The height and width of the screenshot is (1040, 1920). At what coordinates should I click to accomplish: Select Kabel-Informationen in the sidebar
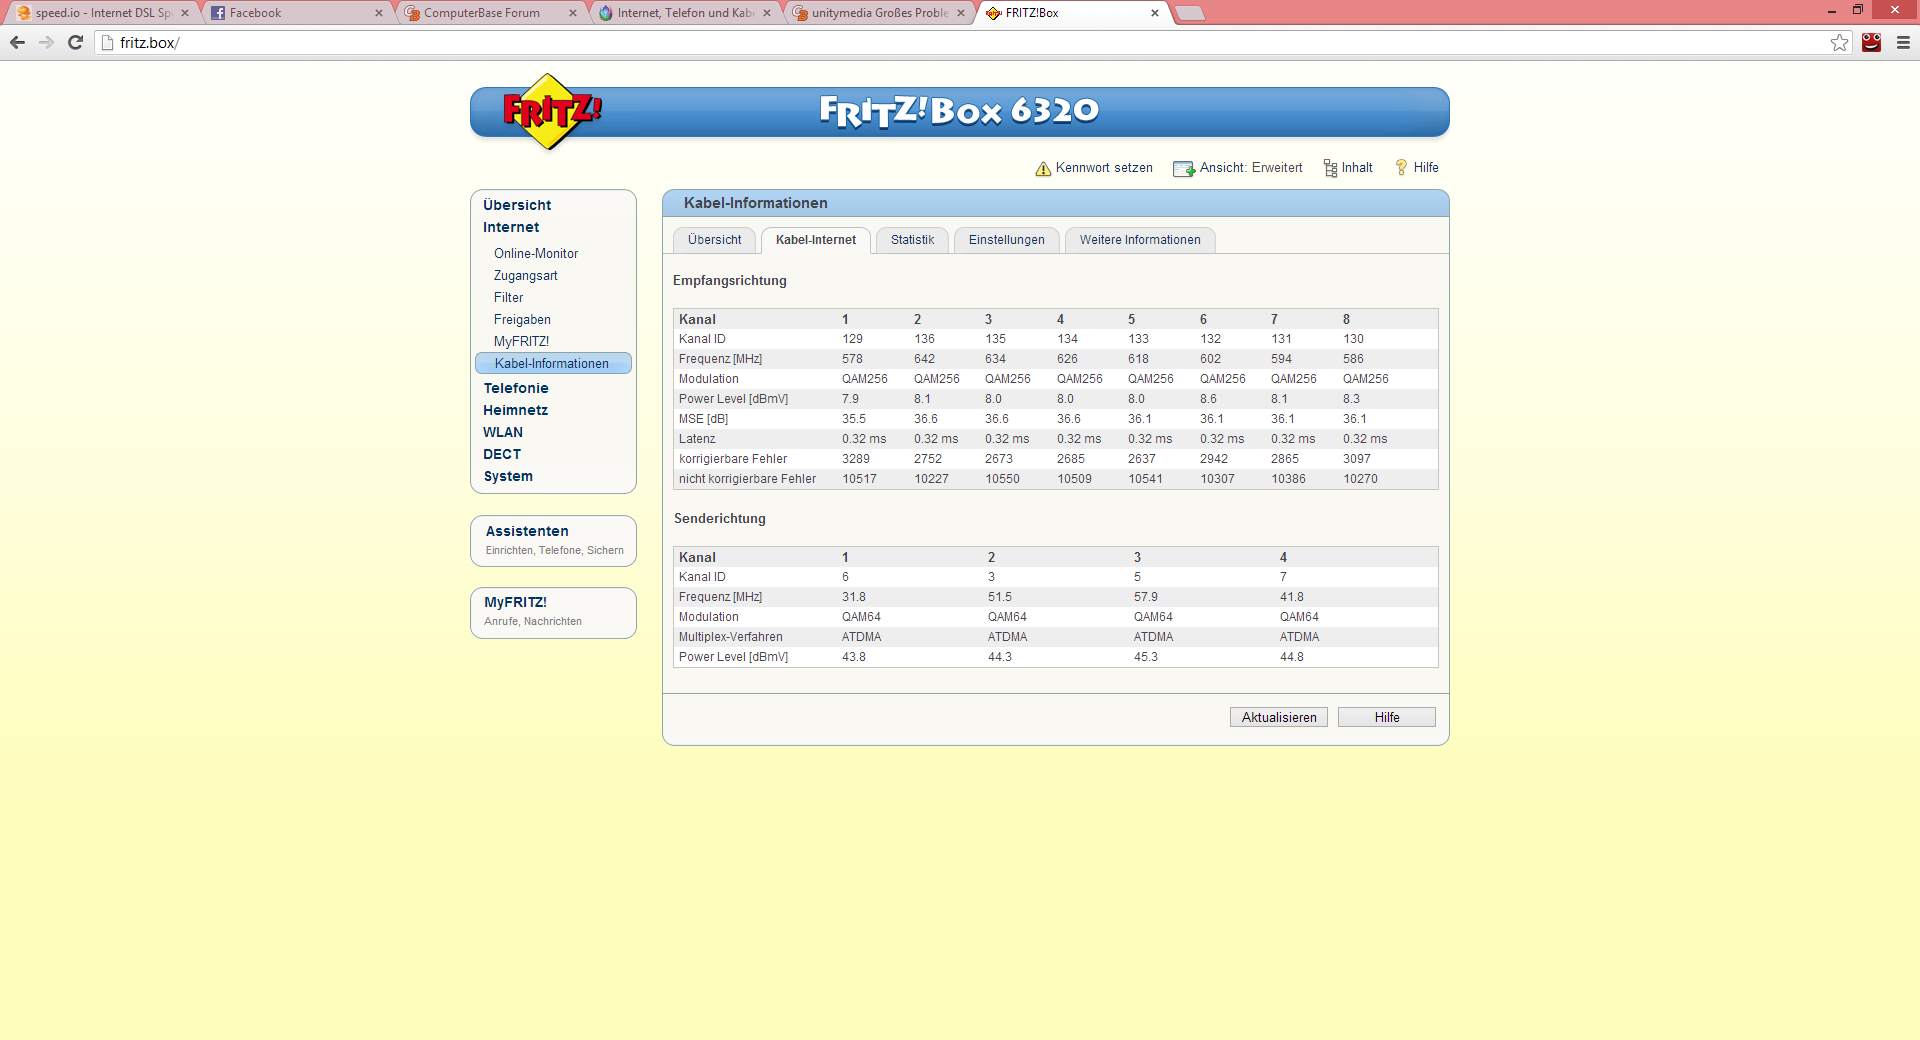point(553,363)
